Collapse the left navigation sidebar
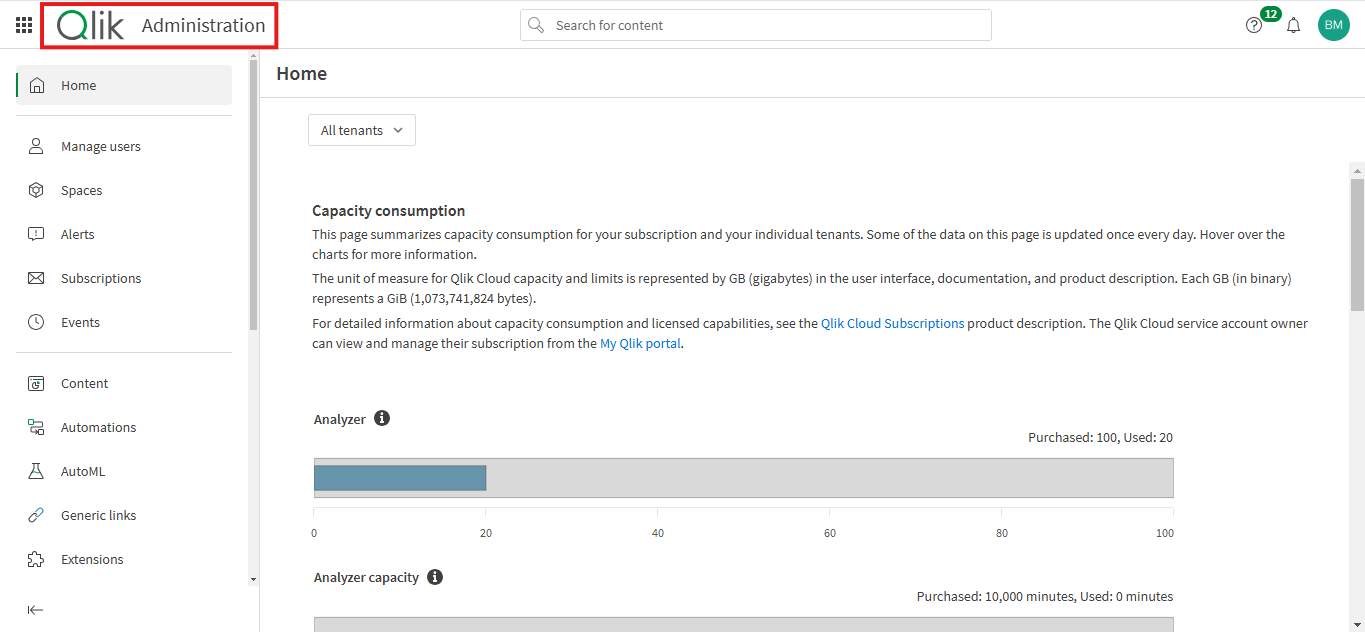The width and height of the screenshot is (1365, 632). pyautogui.click(x=36, y=609)
